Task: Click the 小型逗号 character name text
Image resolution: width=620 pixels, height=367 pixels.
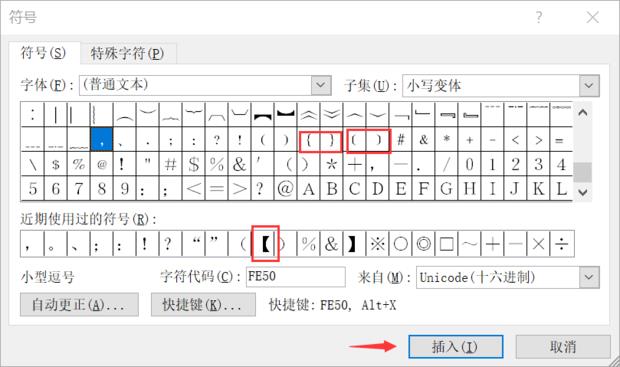Action: point(47,277)
